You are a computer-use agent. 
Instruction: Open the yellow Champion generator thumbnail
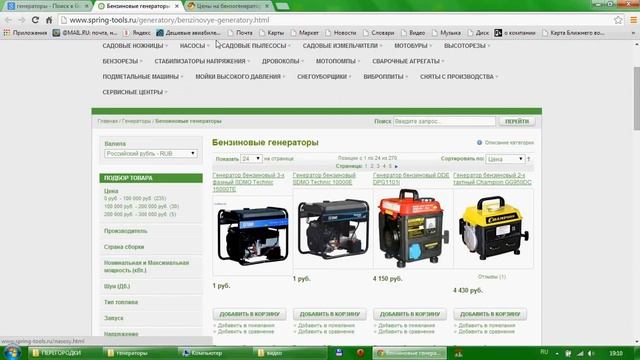coord(493,228)
